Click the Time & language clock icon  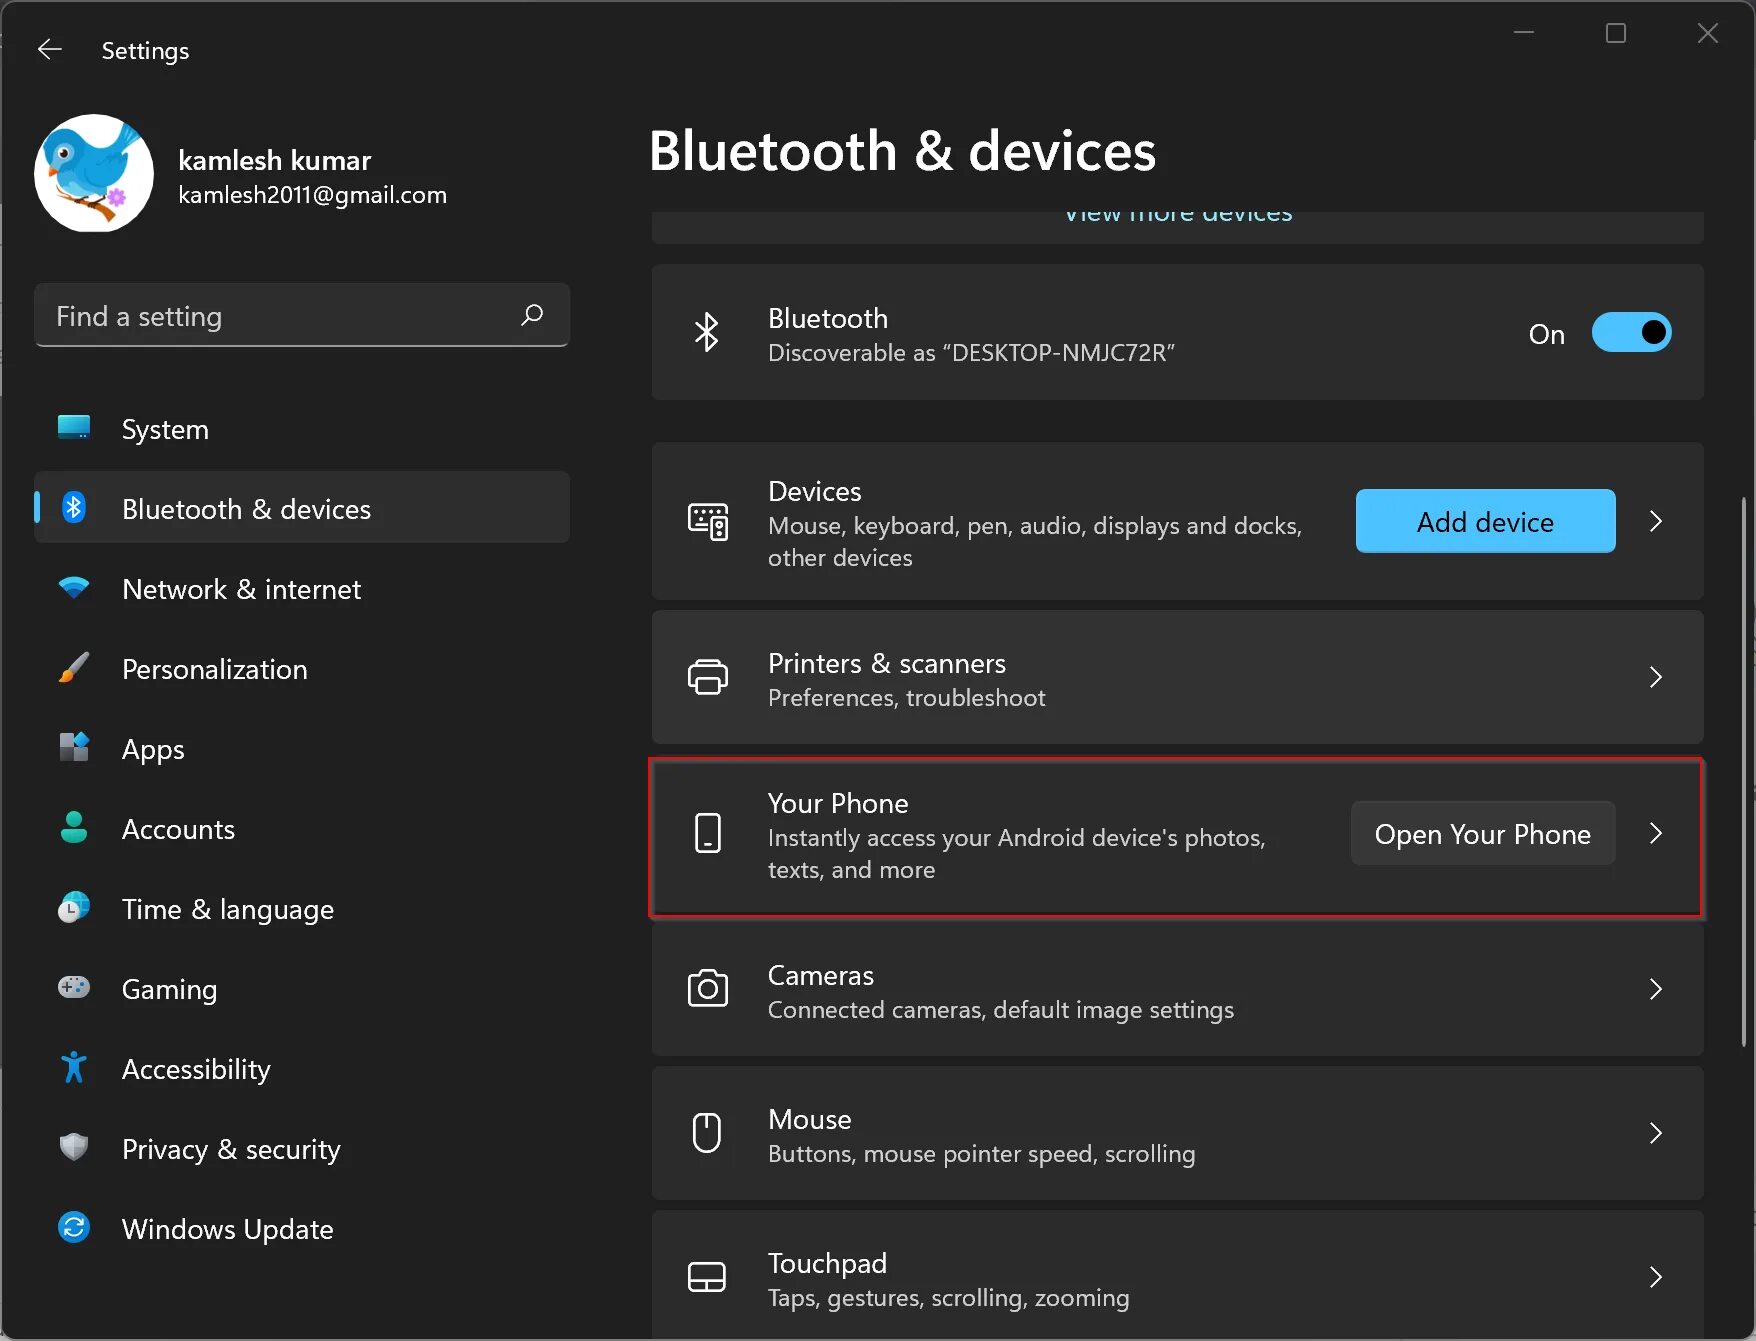tap(73, 908)
